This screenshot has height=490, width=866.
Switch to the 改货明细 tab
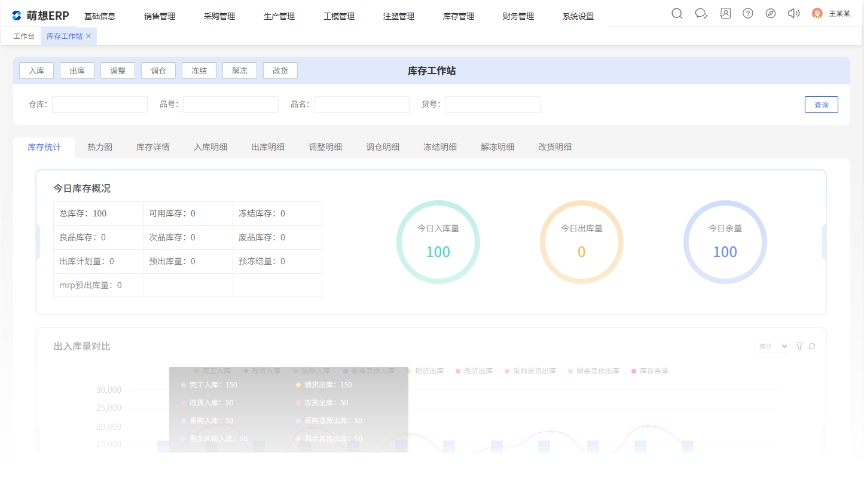[555, 147]
